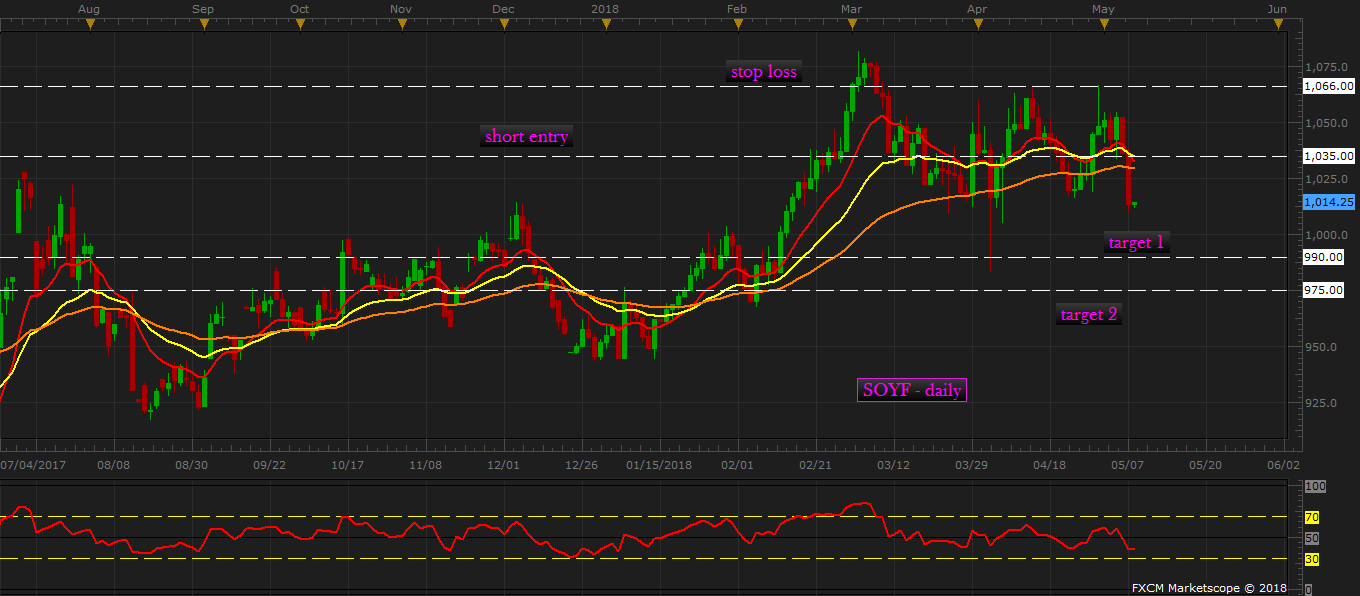The image size is (1360, 596).
Task: Click the oscillator 100 scale value
Action: (1315, 486)
